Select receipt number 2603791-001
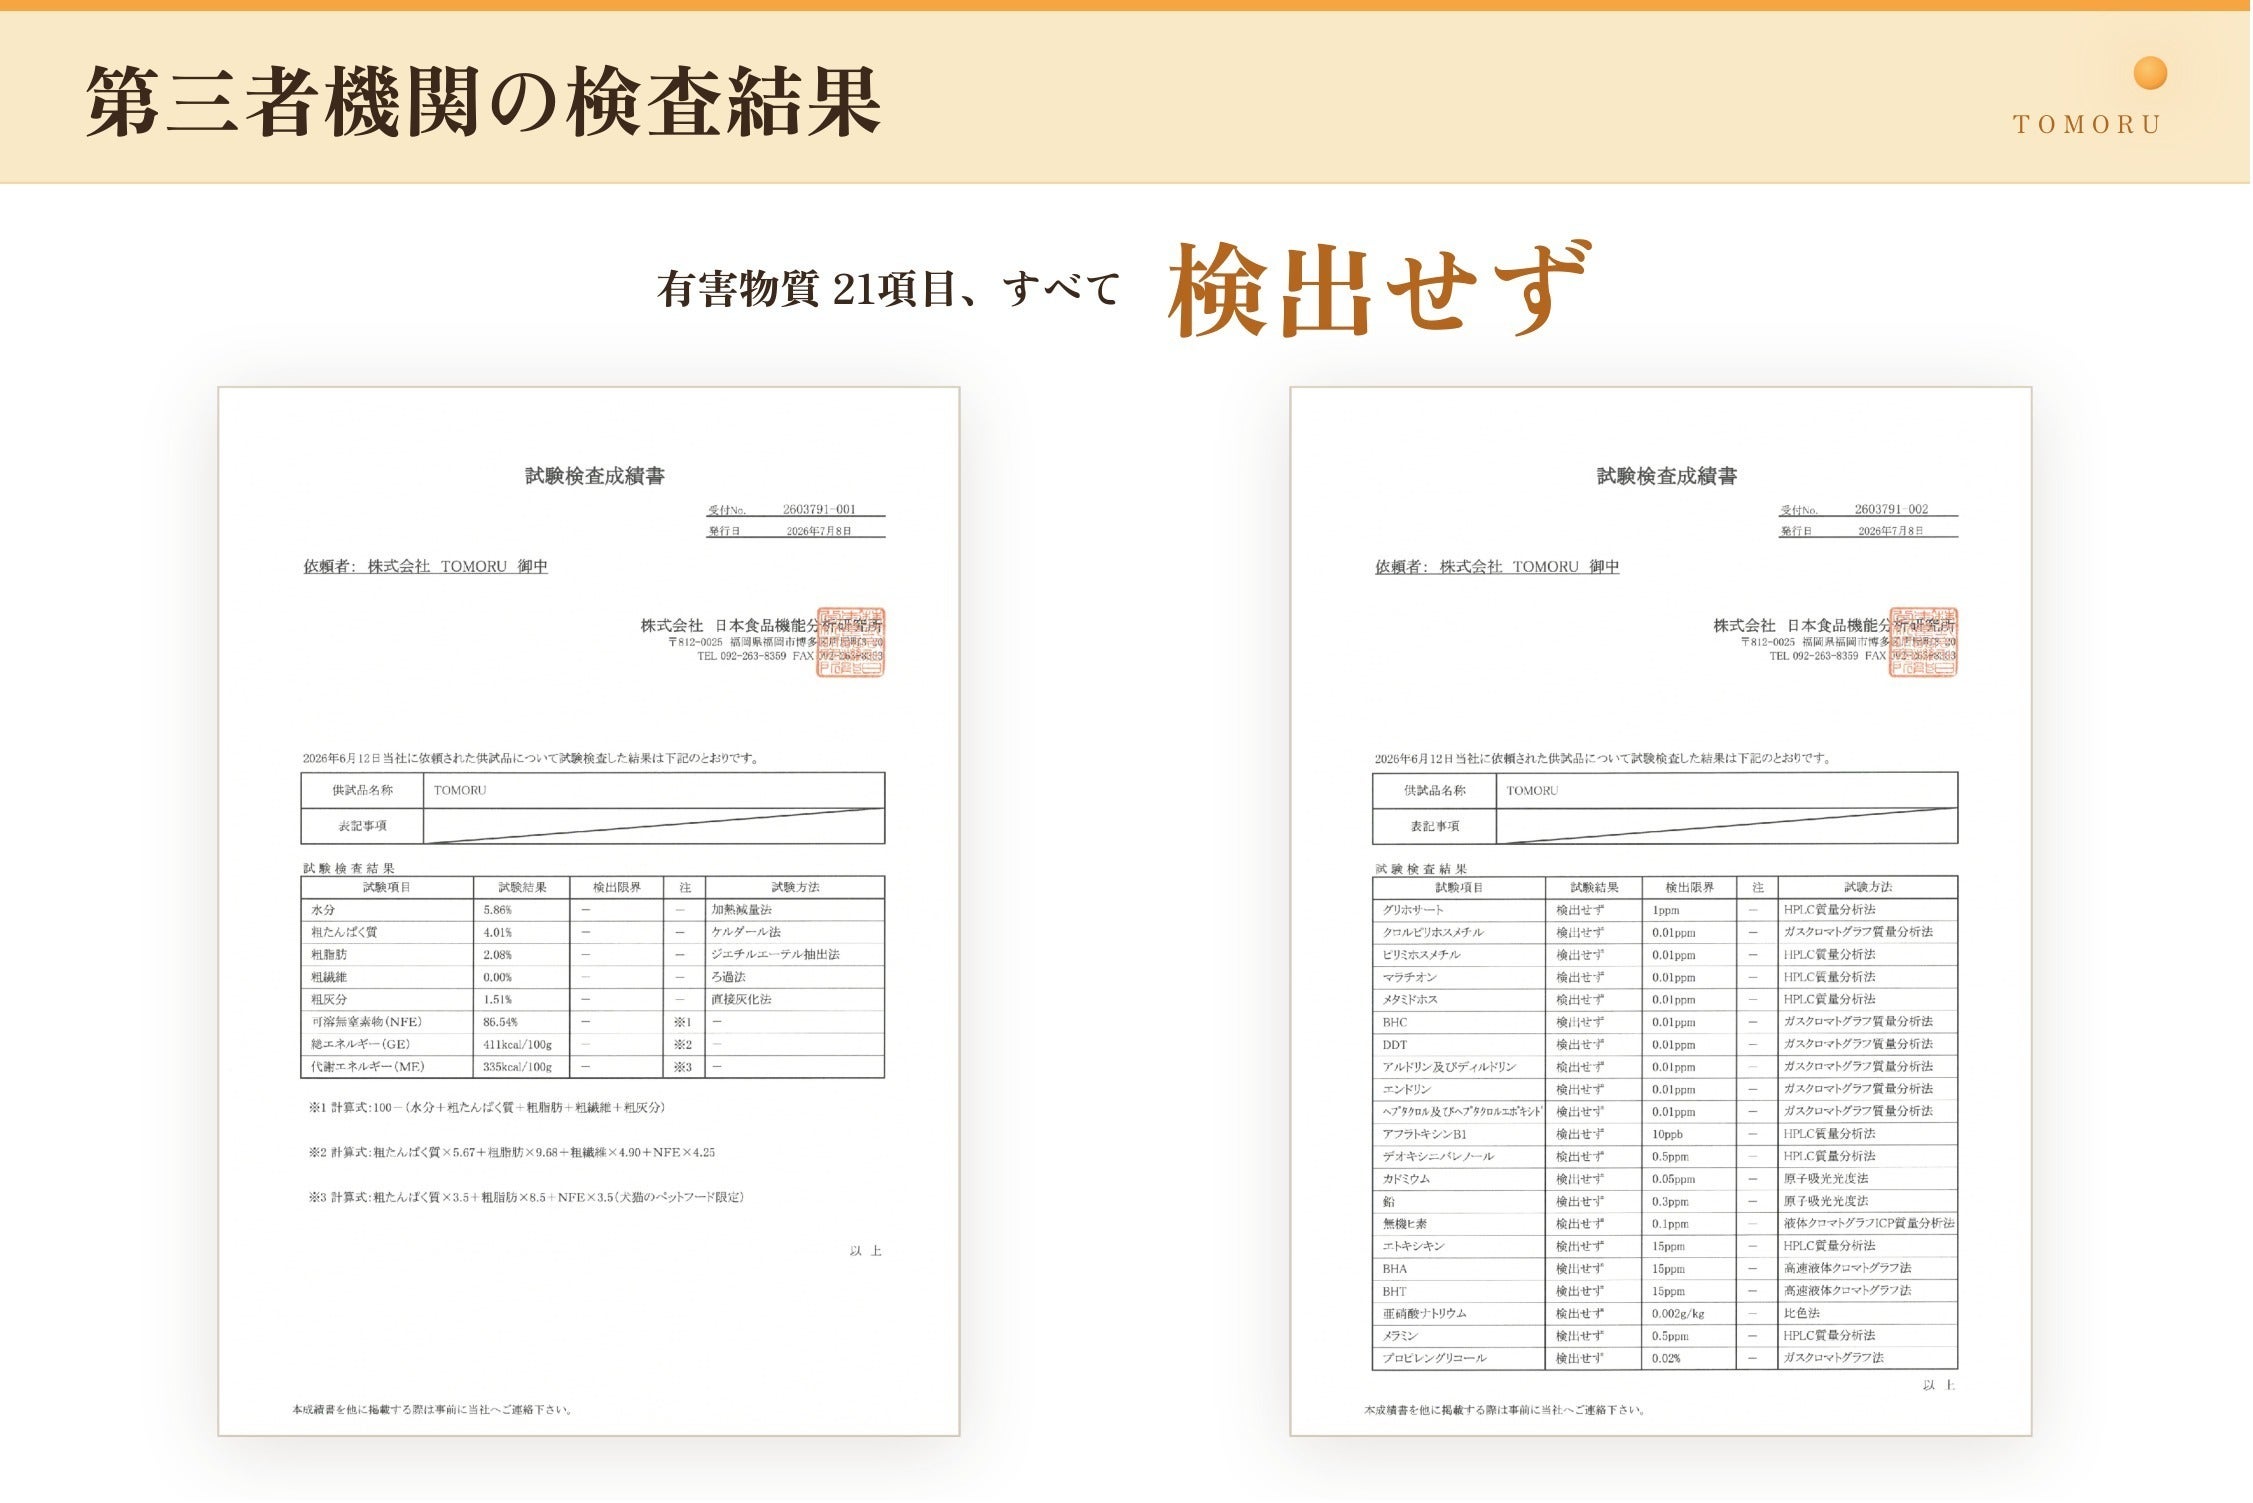This screenshot has height=1503, width=2253. click(x=819, y=510)
